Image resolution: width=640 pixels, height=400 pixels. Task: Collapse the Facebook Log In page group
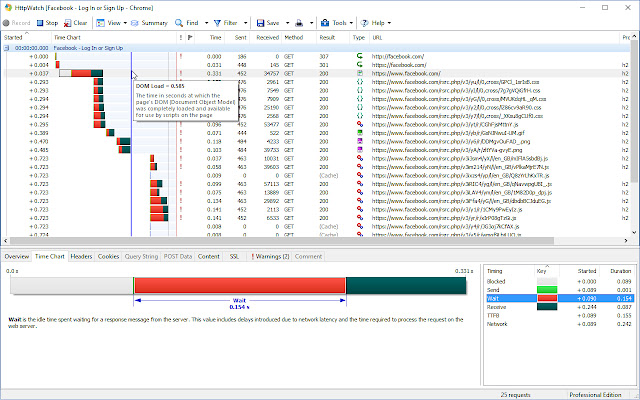pos(7,47)
